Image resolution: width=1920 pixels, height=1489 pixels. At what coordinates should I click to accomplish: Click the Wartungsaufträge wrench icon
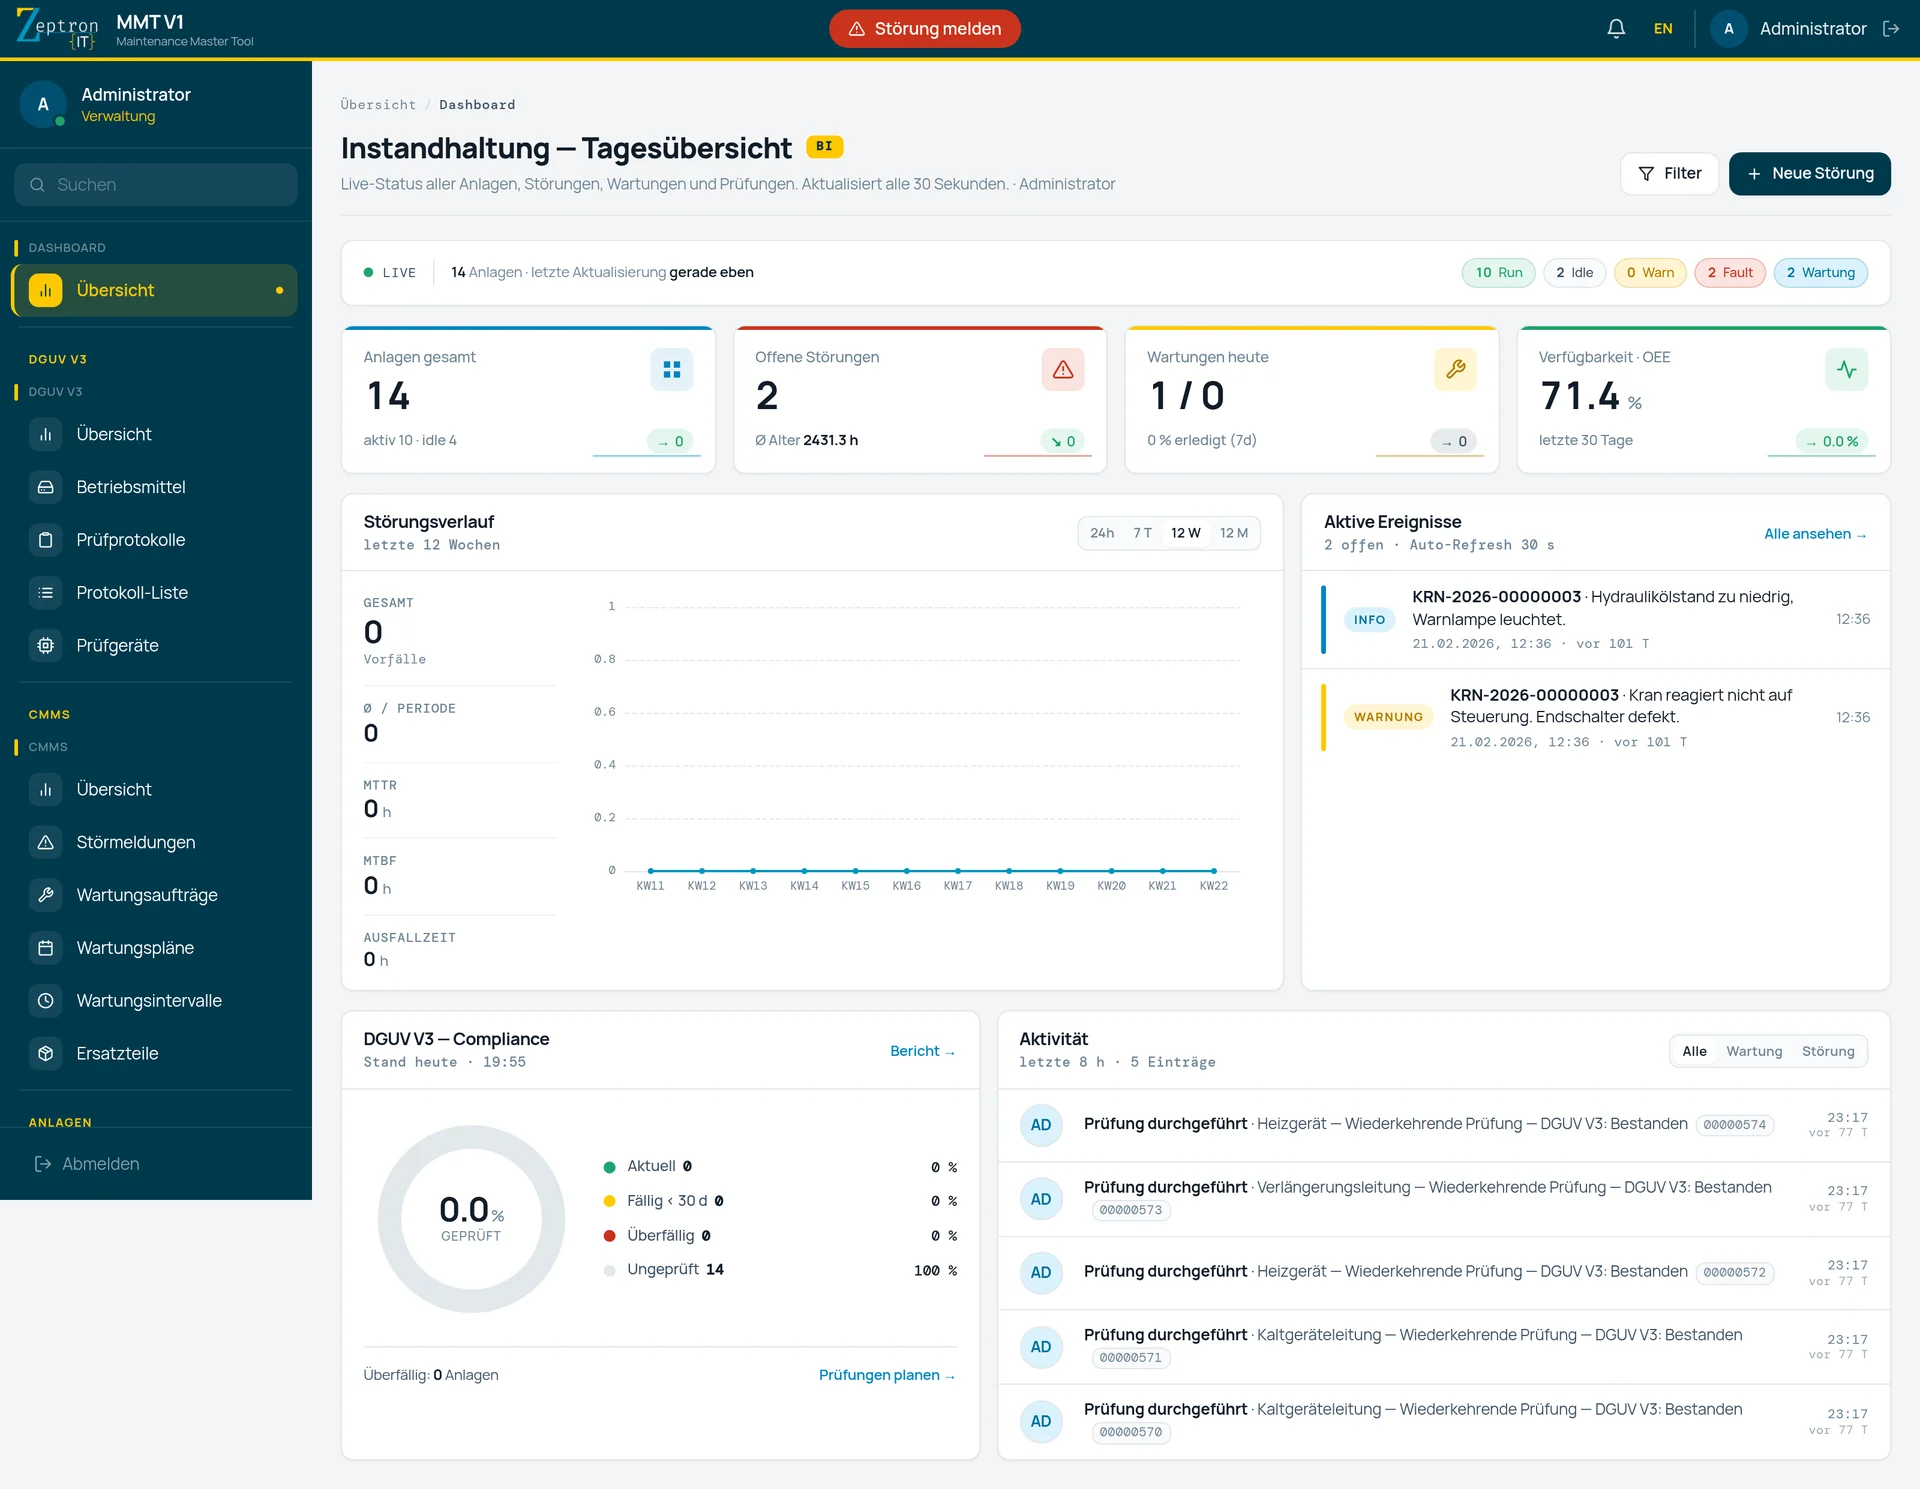coord(46,895)
